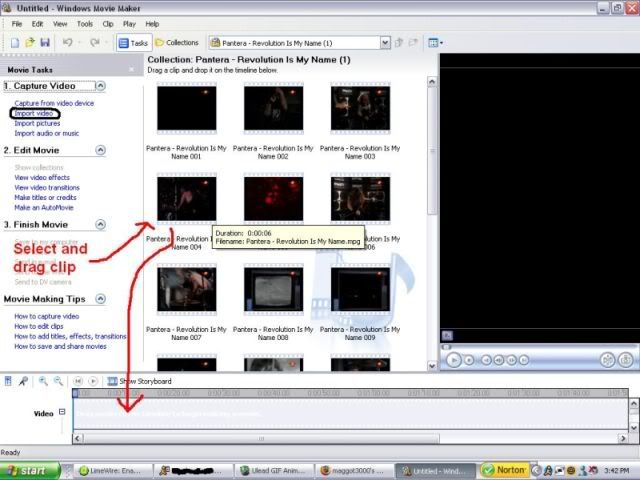Click the Split Clip button in monitor

click(608, 360)
